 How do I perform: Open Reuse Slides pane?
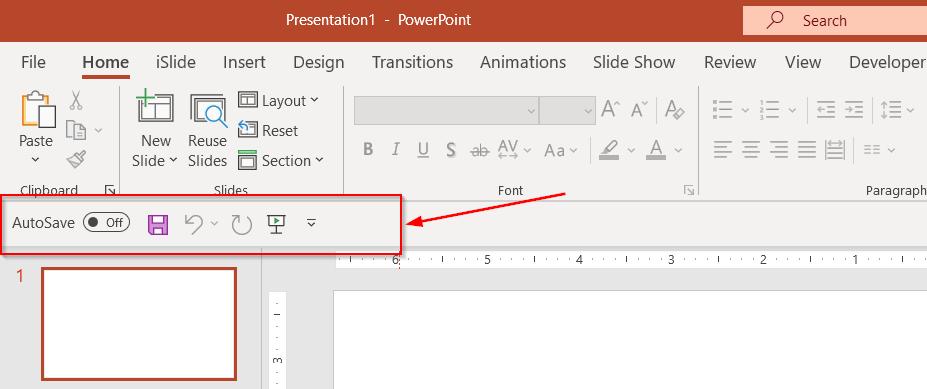click(x=208, y=110)
